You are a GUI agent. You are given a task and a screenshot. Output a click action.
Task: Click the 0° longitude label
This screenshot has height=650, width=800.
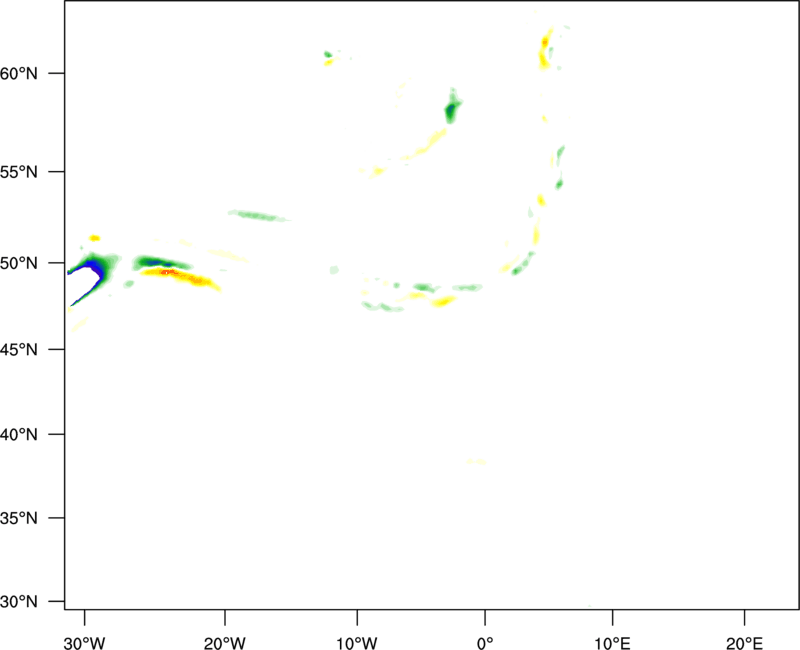485,643
